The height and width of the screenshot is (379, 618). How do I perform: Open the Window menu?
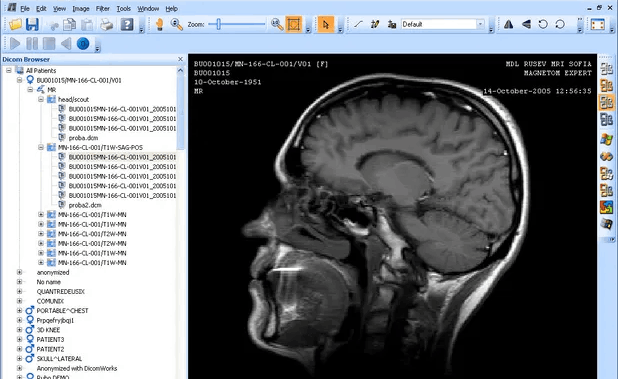tap(148, 9)
